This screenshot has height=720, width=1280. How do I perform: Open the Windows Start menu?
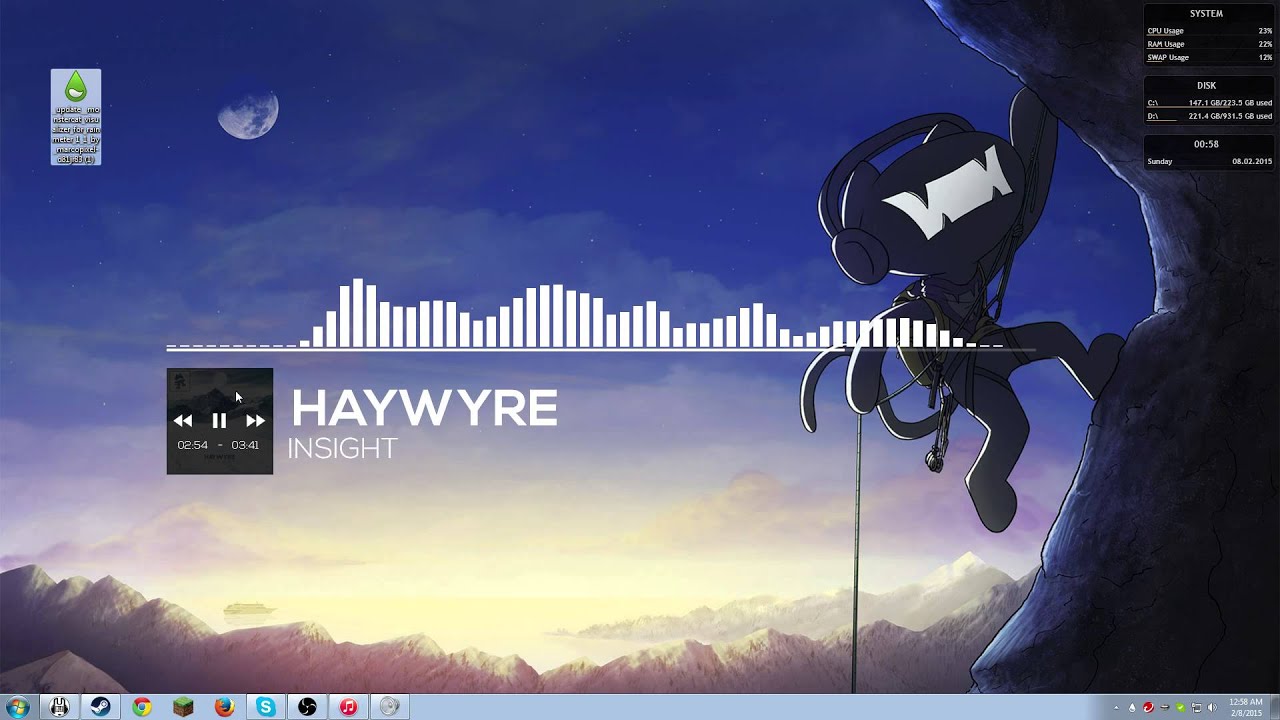(17, 707)
